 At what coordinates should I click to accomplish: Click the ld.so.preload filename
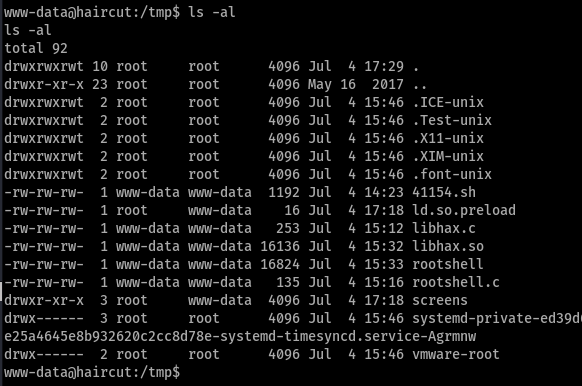click(464, 210)
